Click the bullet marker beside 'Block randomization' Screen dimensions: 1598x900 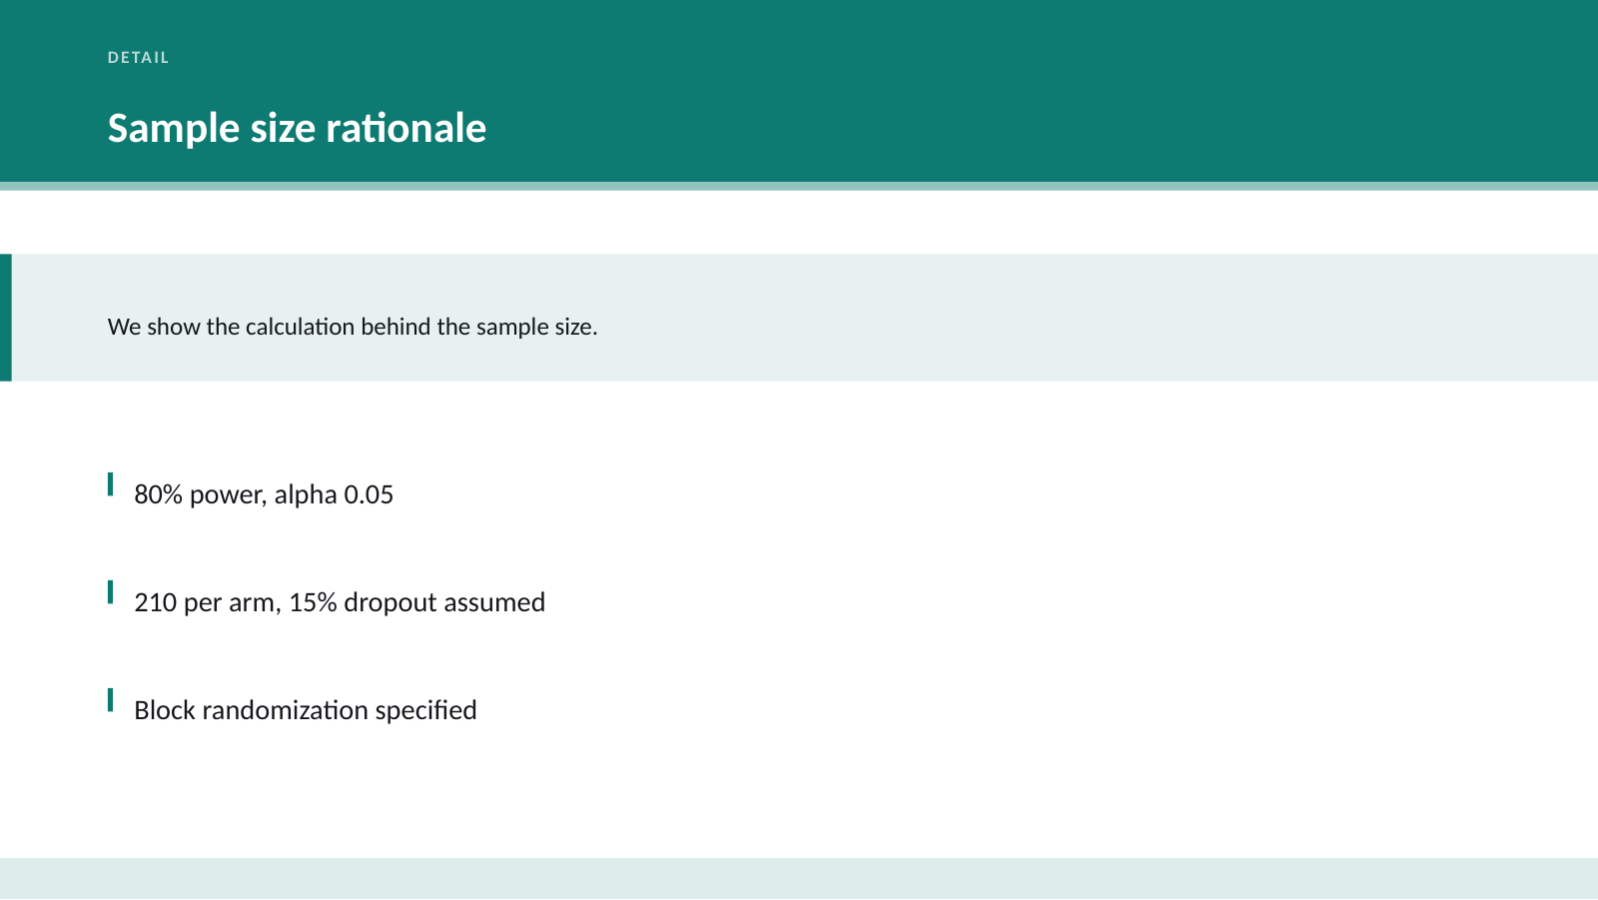coord(110,701)
